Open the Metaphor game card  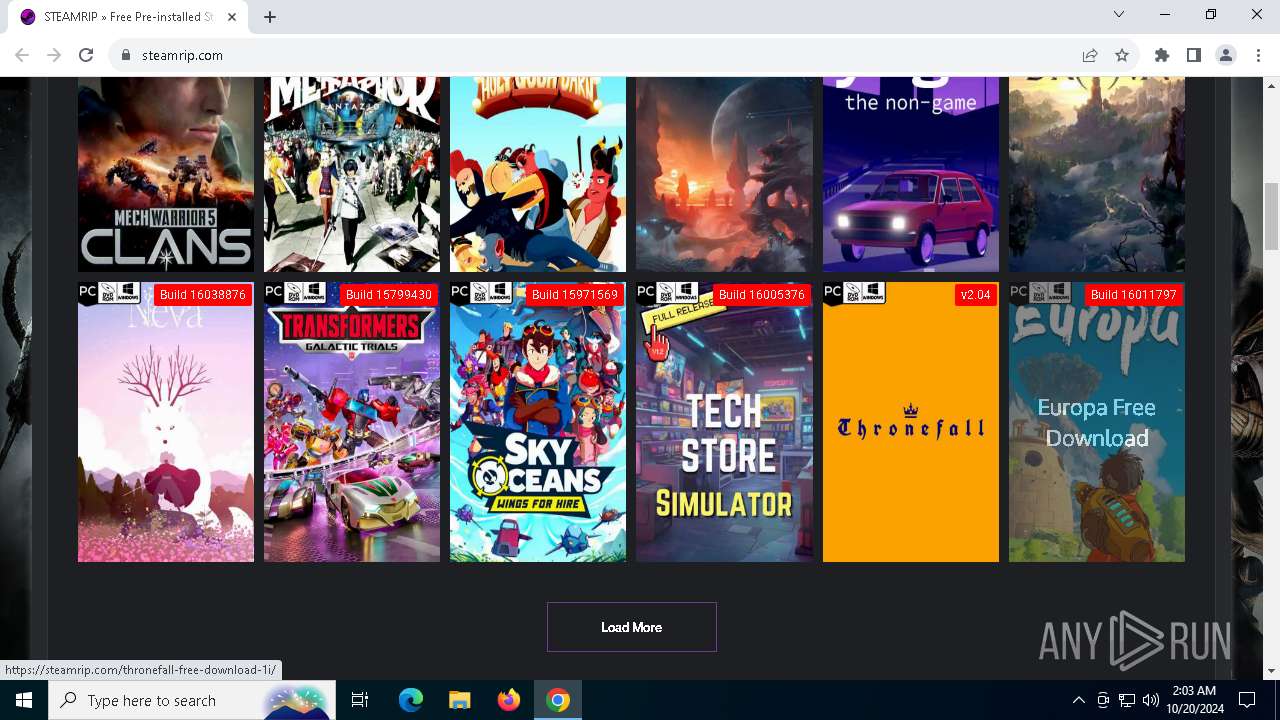click(x=352, y=174)
